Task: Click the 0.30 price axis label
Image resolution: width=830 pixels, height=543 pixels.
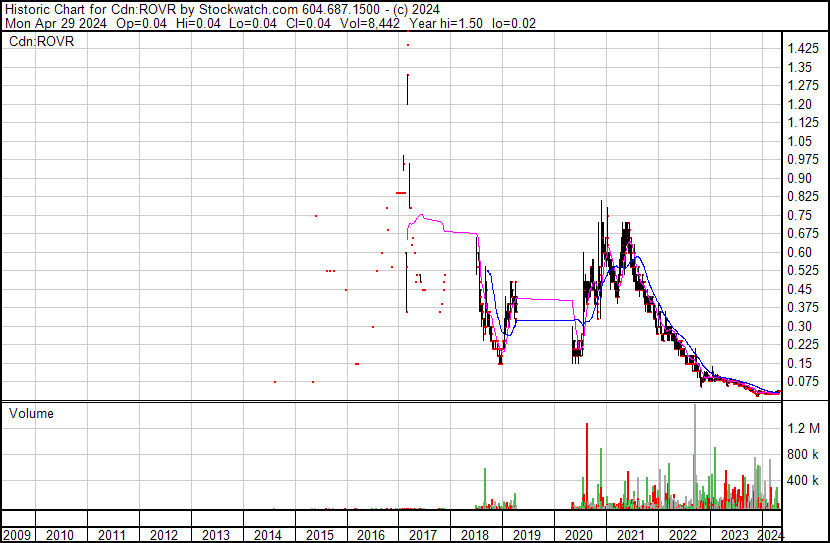Action: click(799, 327)
